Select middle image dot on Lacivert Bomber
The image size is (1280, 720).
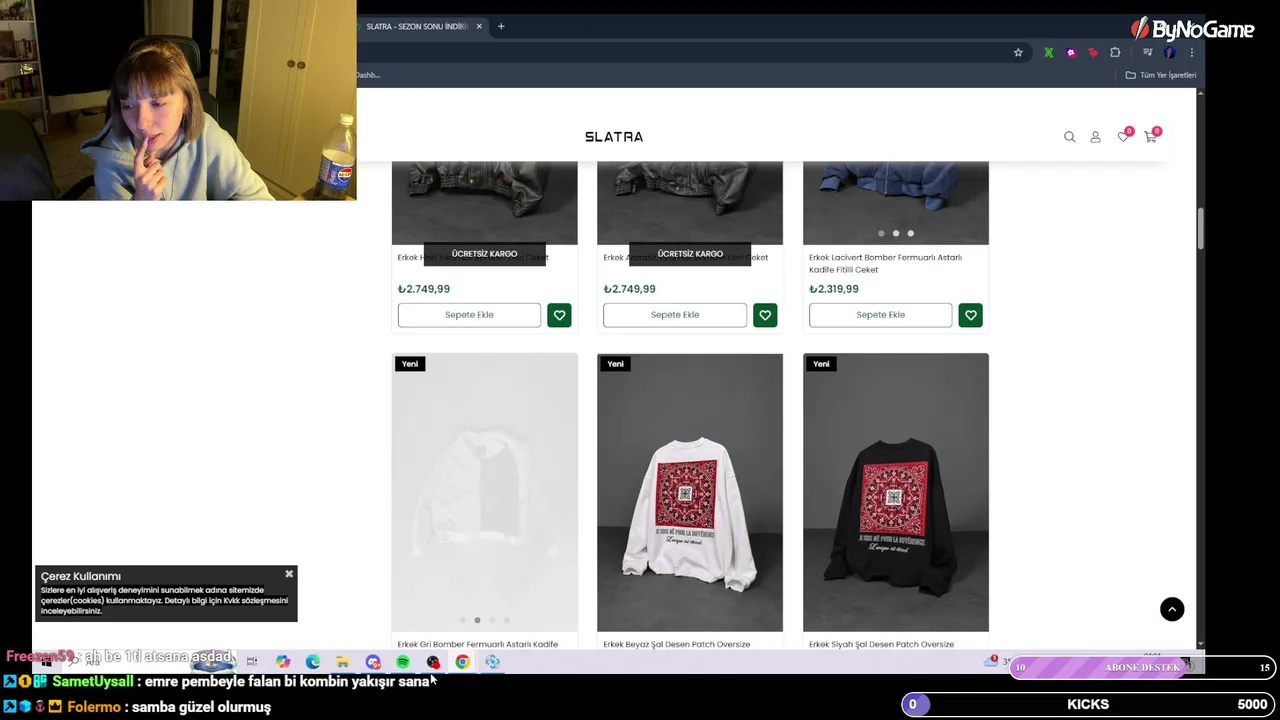896,233
